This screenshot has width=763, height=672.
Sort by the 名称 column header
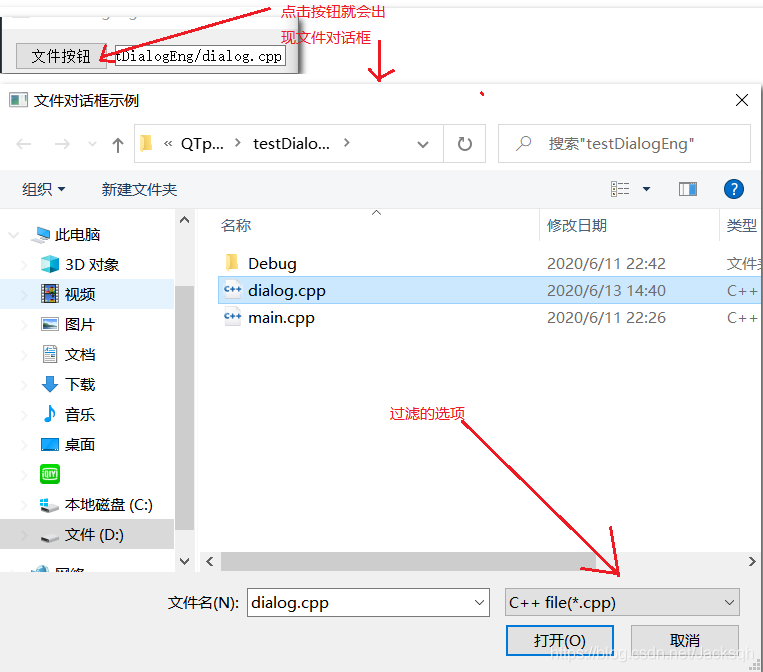[236, 225]
